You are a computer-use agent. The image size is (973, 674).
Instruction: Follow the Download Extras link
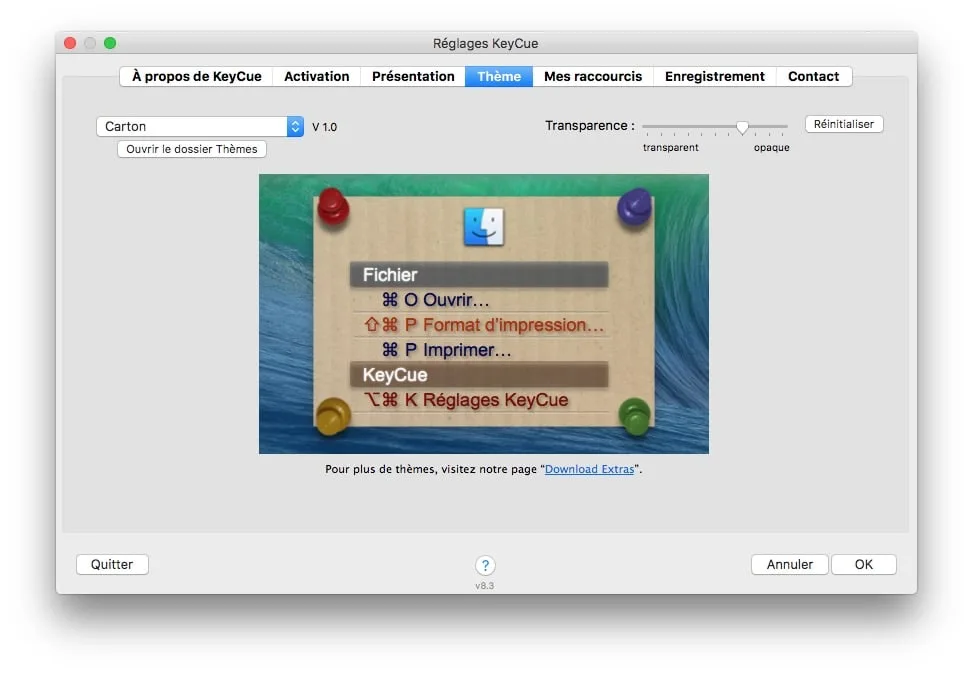click(590, 469)
